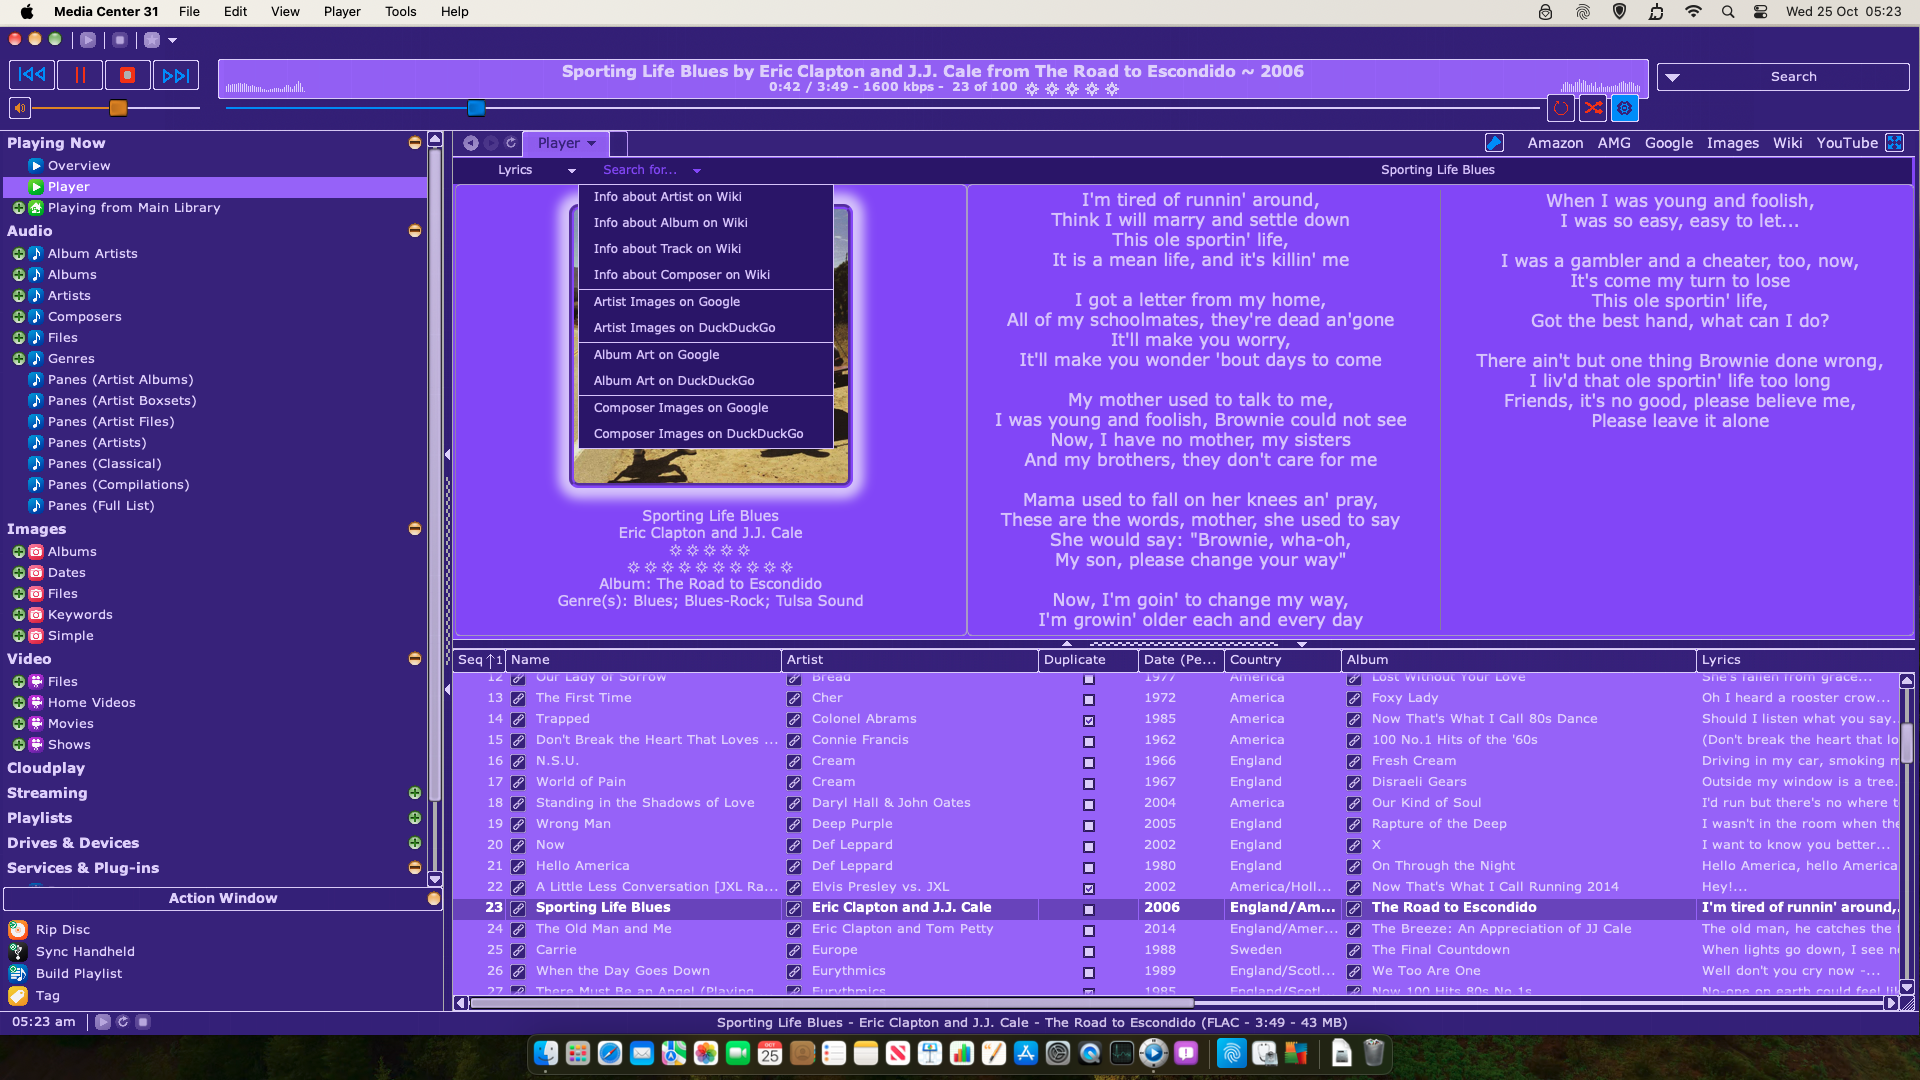The height and width of the screenshot is (1080, 1920).
Task: Open the AMG link
Action: (x=1614, y=143)
